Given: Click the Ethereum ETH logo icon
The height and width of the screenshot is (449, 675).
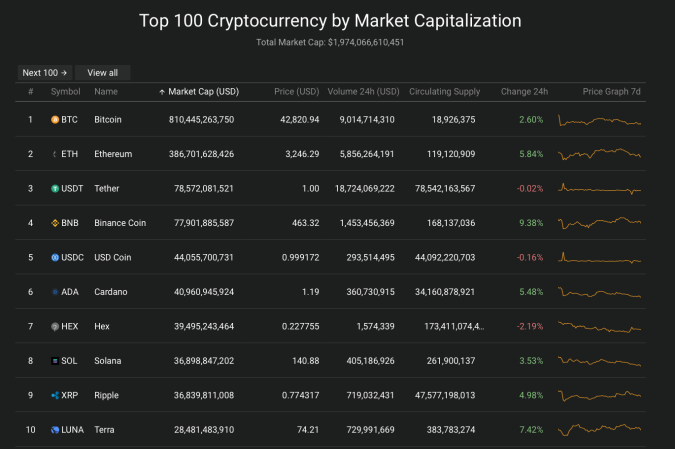Looking at the screenshot, I should [x=55, y=154].
